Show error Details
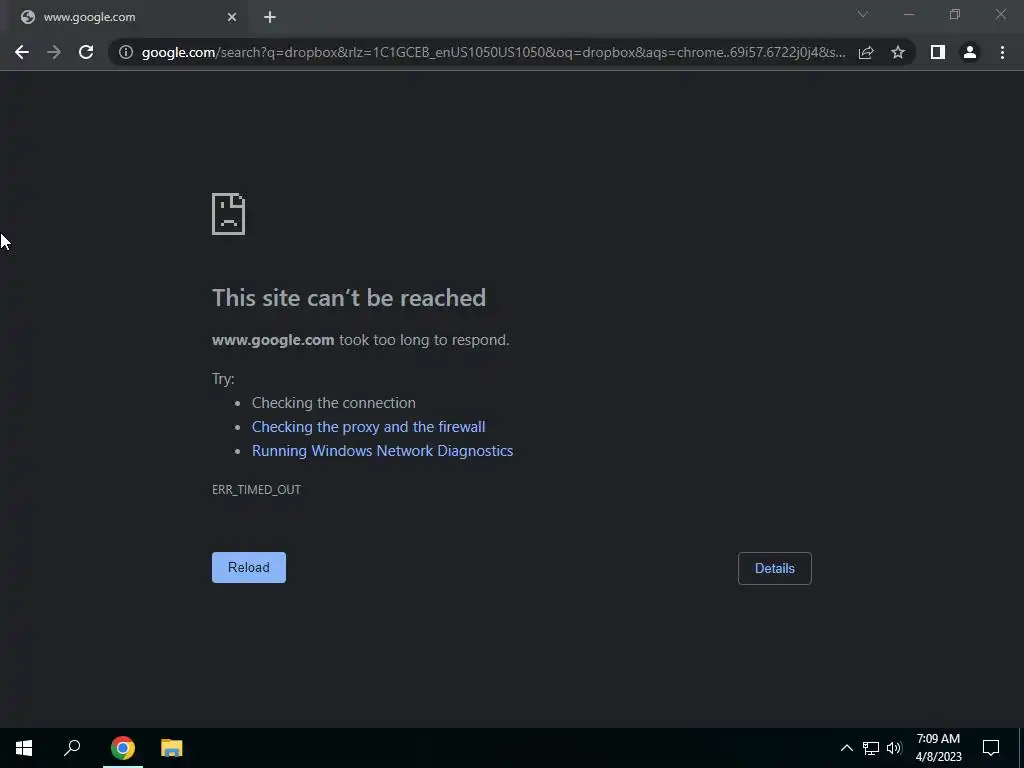The image size is (1024, 768). click(x=775, y=568)
